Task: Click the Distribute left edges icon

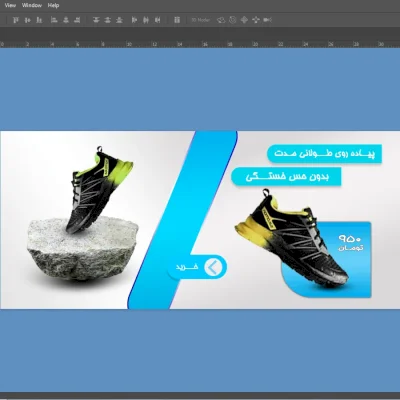Action: pos(134,20)
